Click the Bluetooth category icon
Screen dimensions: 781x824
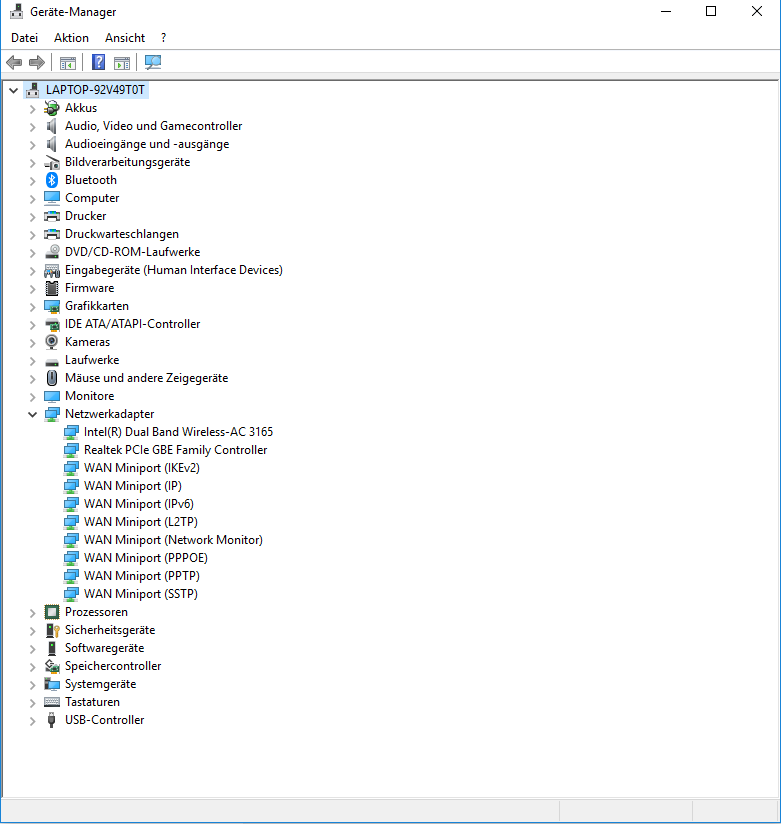52,180
